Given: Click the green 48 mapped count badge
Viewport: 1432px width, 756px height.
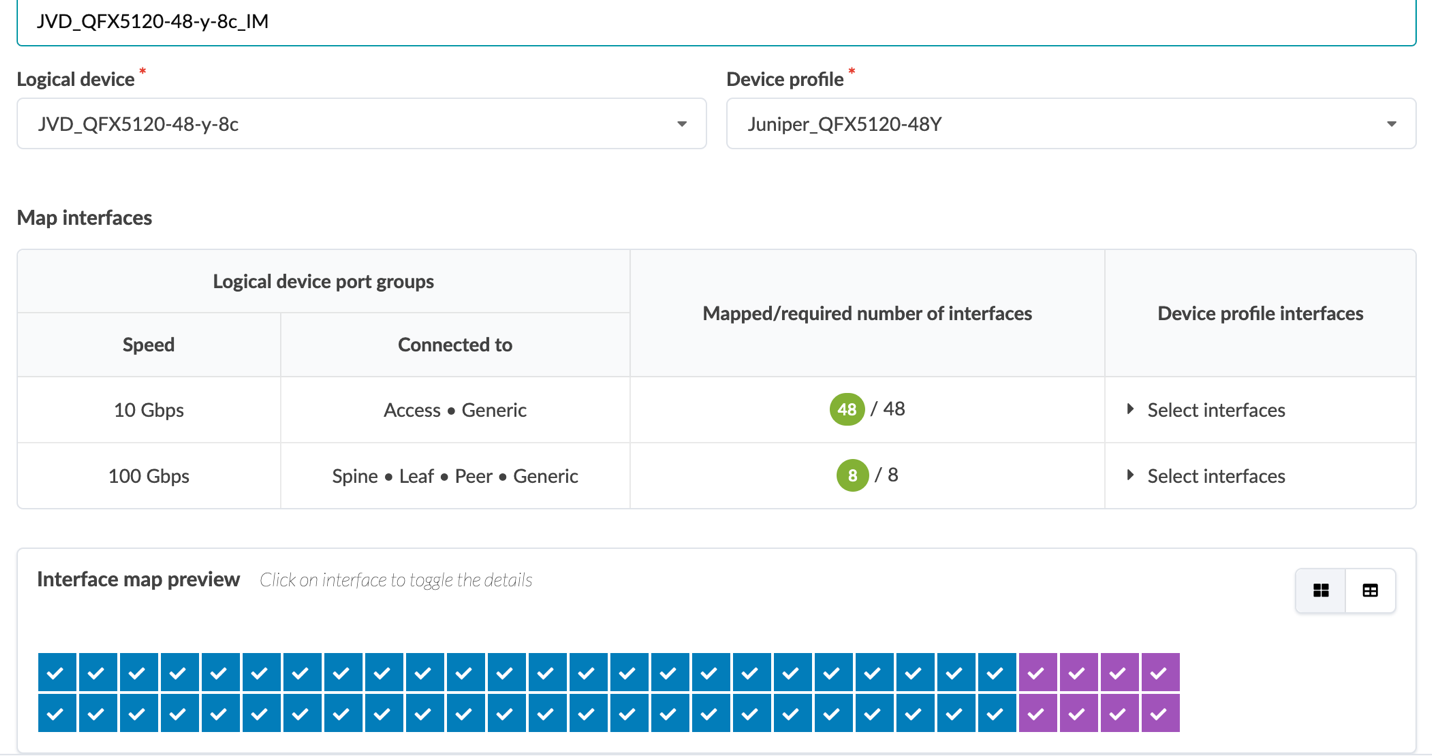Looking at the screenshot, I should click(x=847, y=409).
